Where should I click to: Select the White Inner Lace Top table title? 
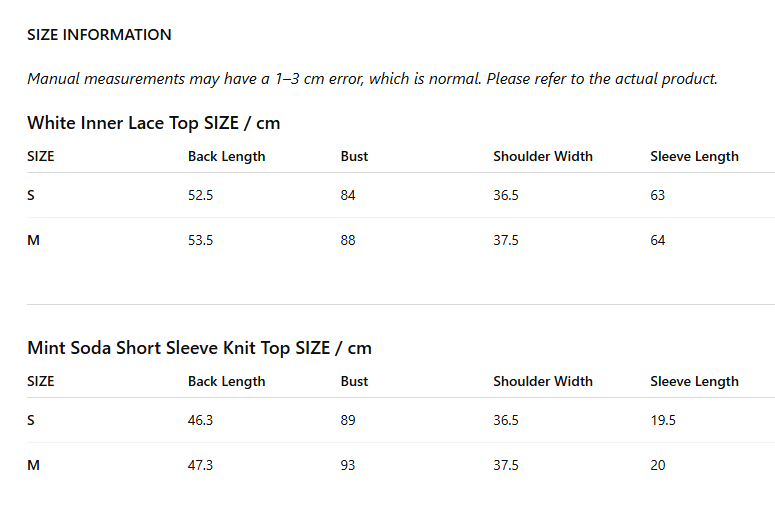(154, 123)
